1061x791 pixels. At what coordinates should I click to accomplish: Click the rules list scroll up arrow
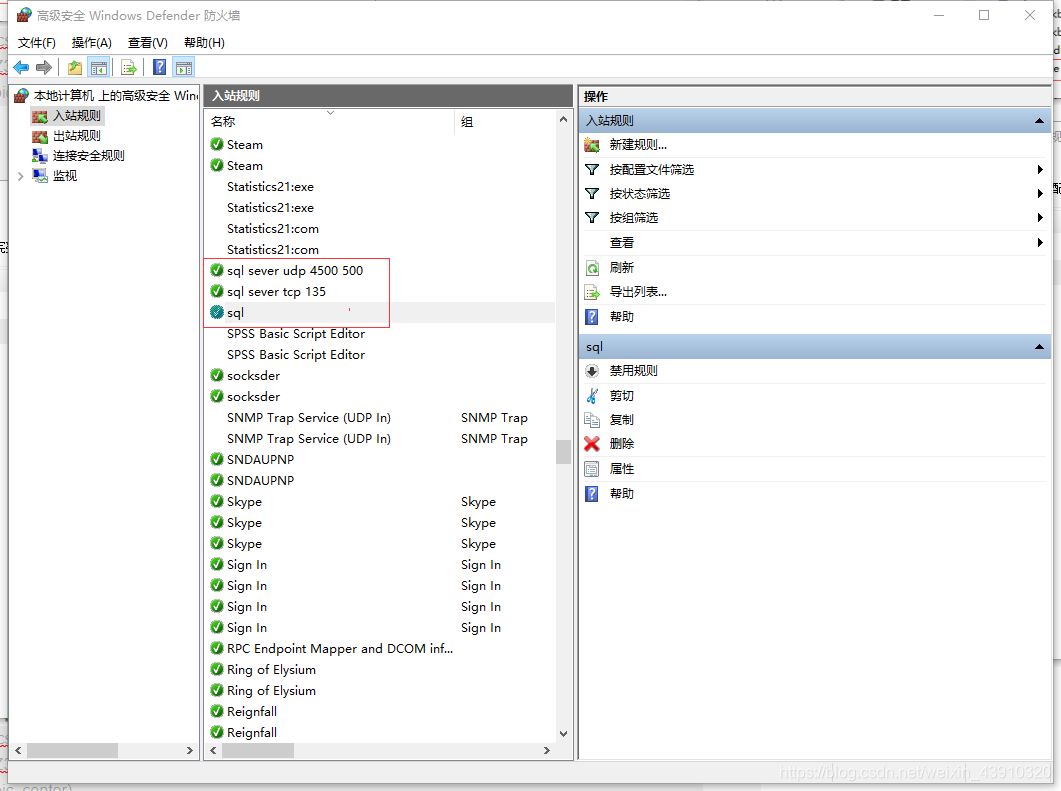click(563, 119)
